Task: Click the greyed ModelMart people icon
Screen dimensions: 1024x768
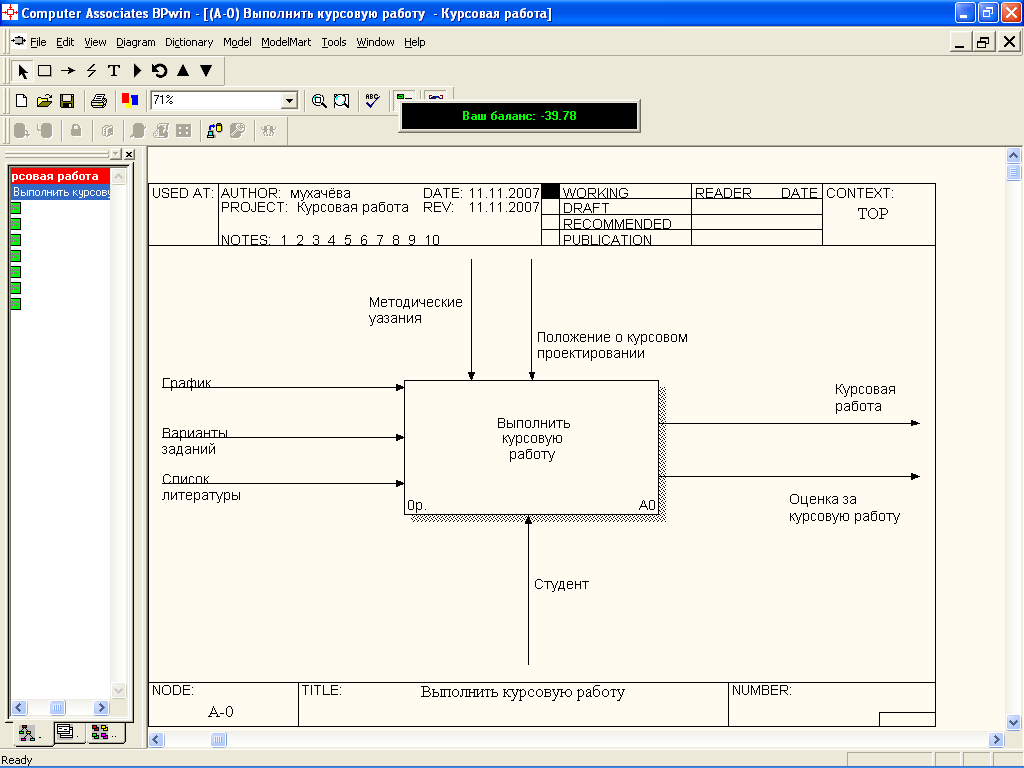Action: click(268, 131)
